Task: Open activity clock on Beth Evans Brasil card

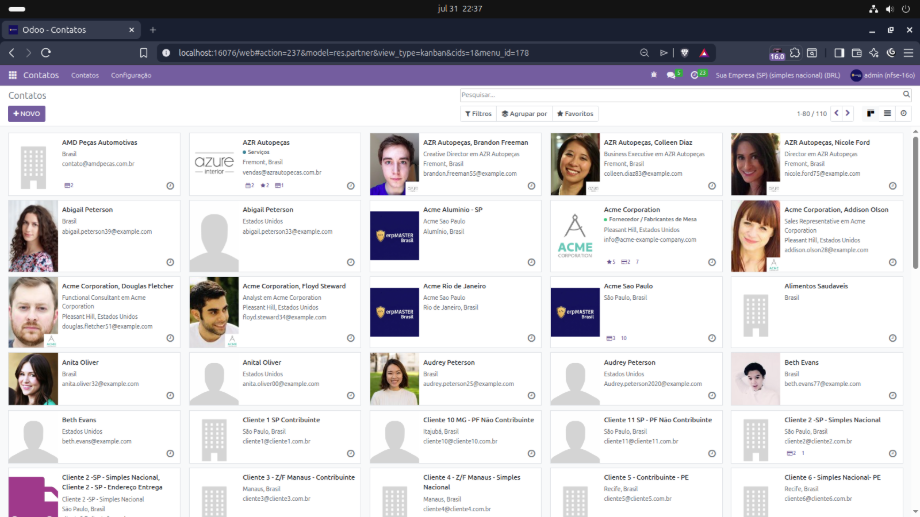Action: click(892, 396)
